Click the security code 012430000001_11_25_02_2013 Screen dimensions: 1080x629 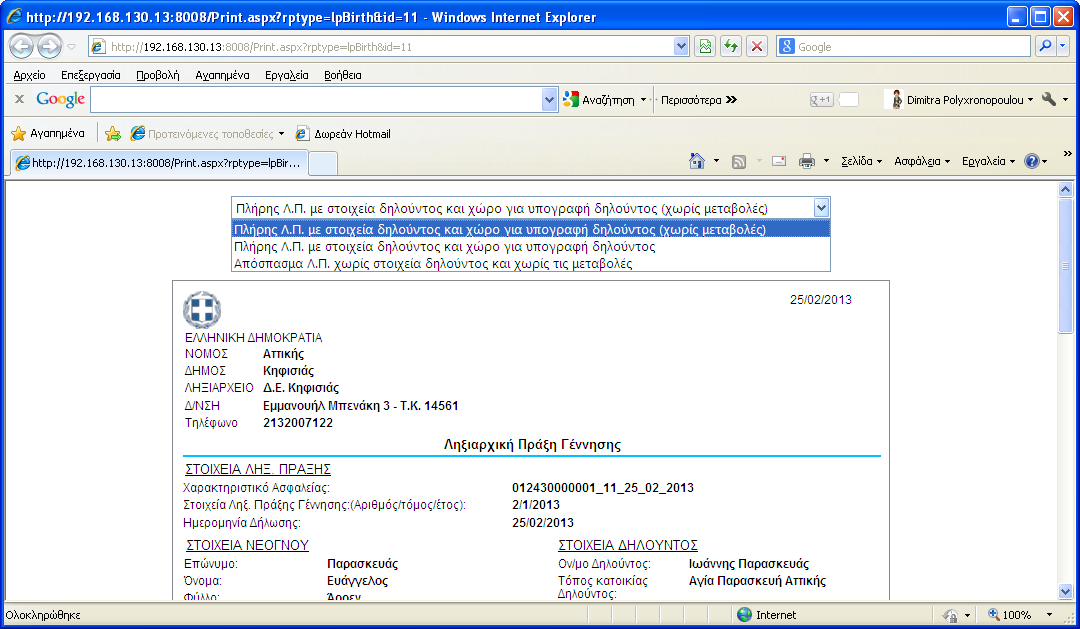tap(603, 488)
